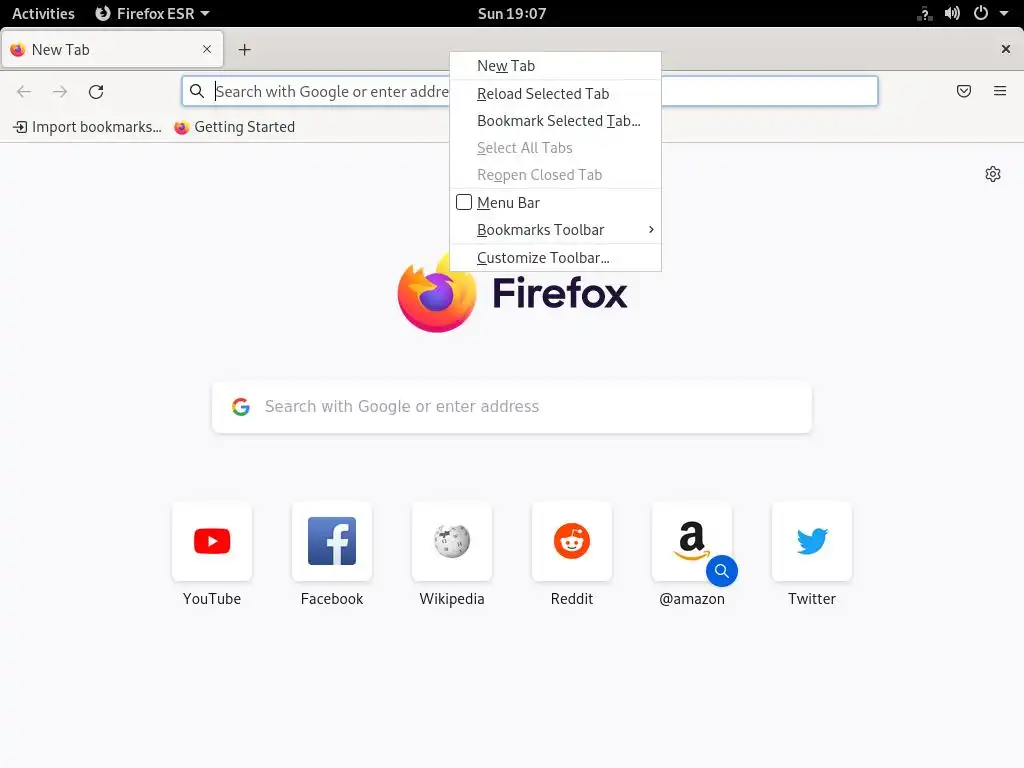Choose New Tab from the context menu
Viewport: 1024px width, 768px height.
click(556, 66)
